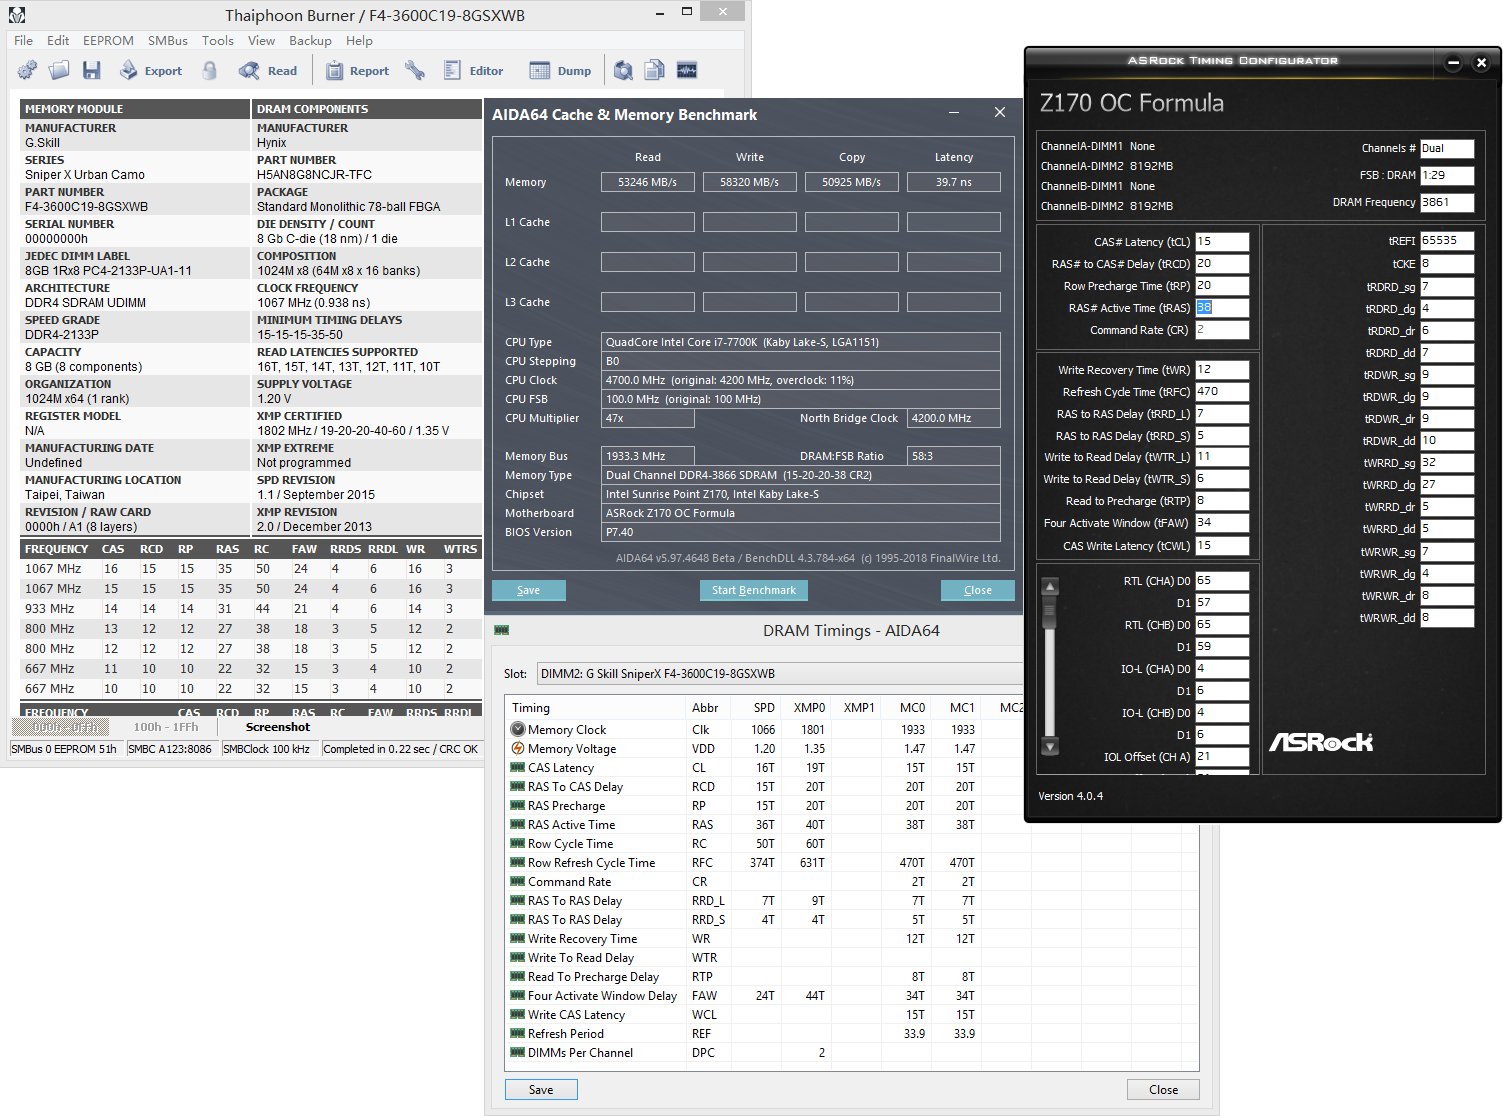Click the Memory Latency value 39.7 ns
1503x1116 pixels.
pyautogui.click(x=954, y=182)
